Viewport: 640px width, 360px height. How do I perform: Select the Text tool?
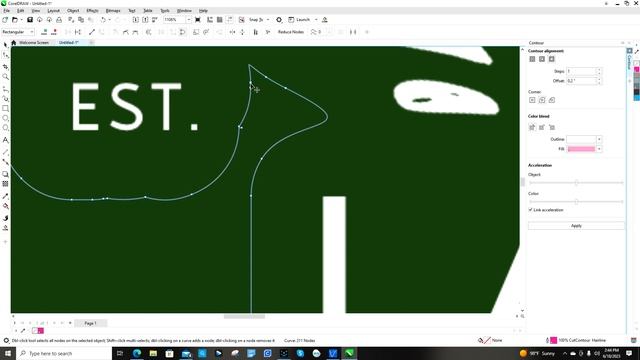[x=5, y=140]
